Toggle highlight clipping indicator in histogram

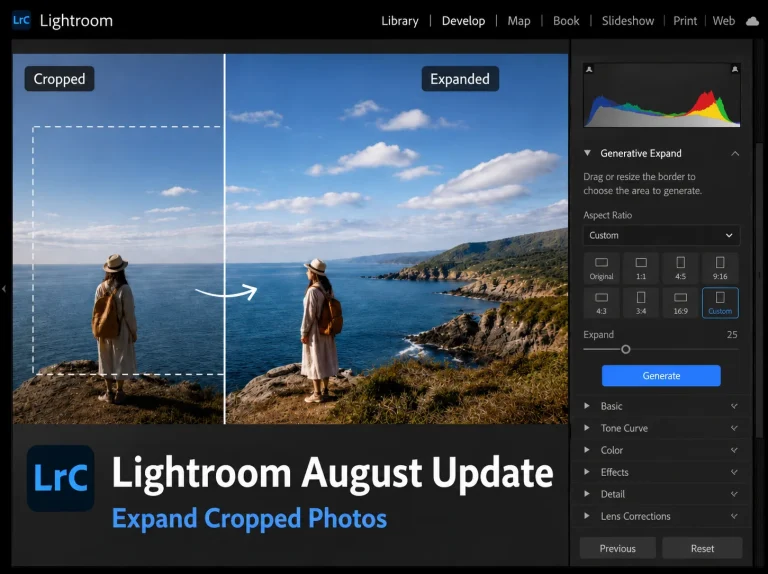[x=735, y=70]
